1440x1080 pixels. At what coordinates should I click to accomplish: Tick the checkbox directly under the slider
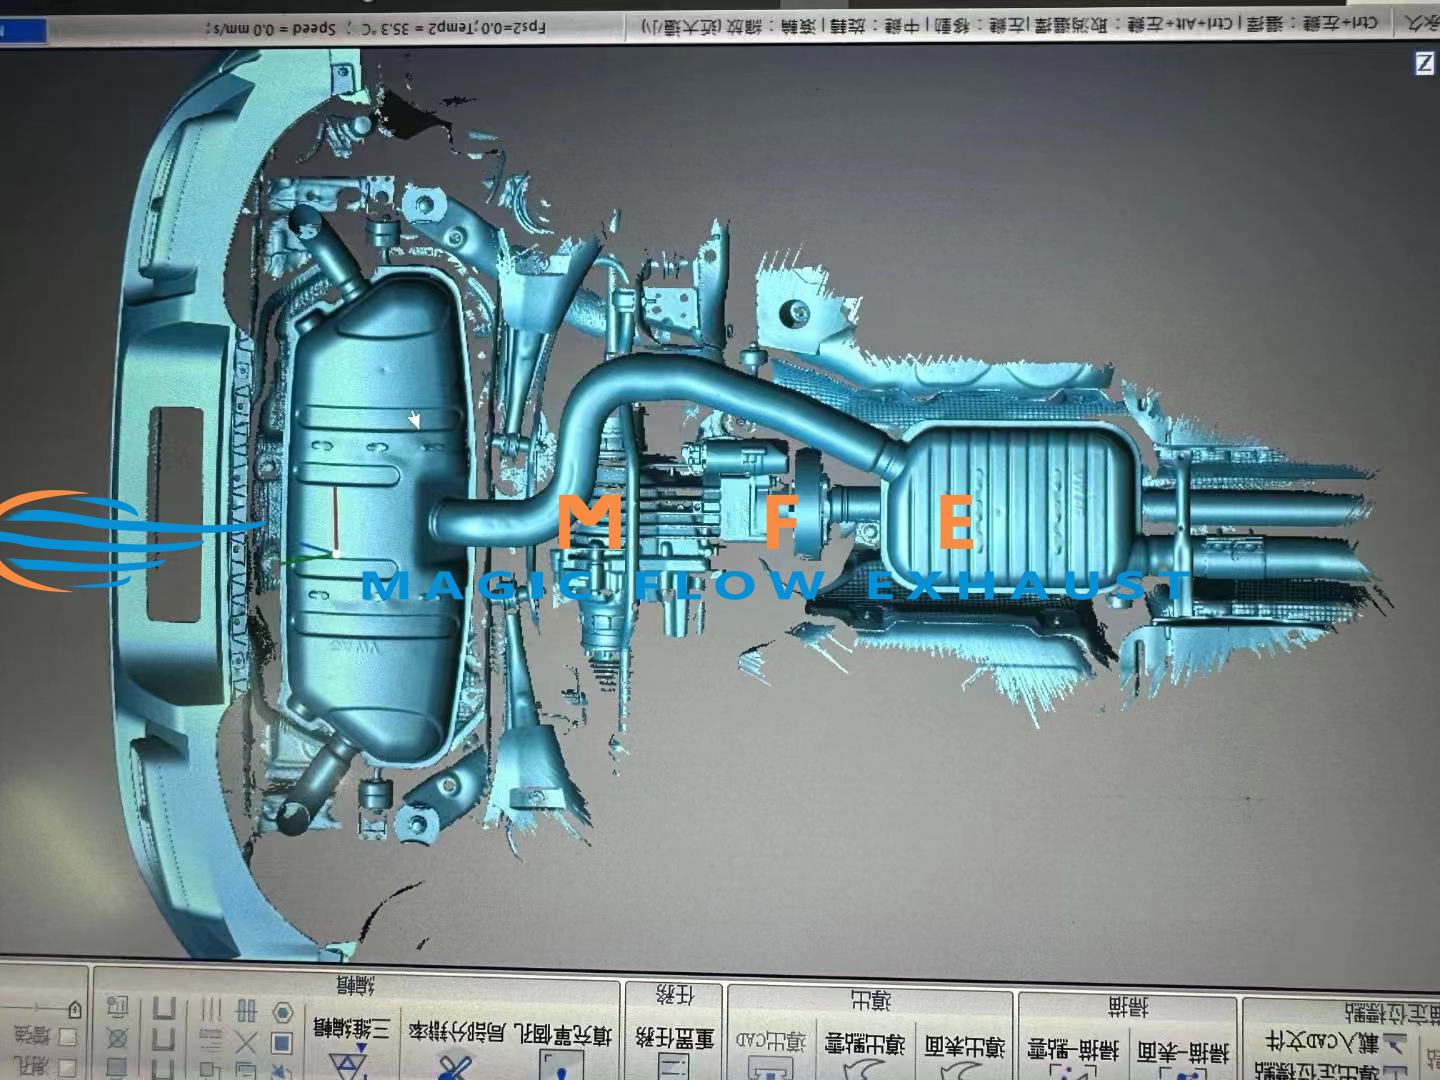coord(68,1037)
